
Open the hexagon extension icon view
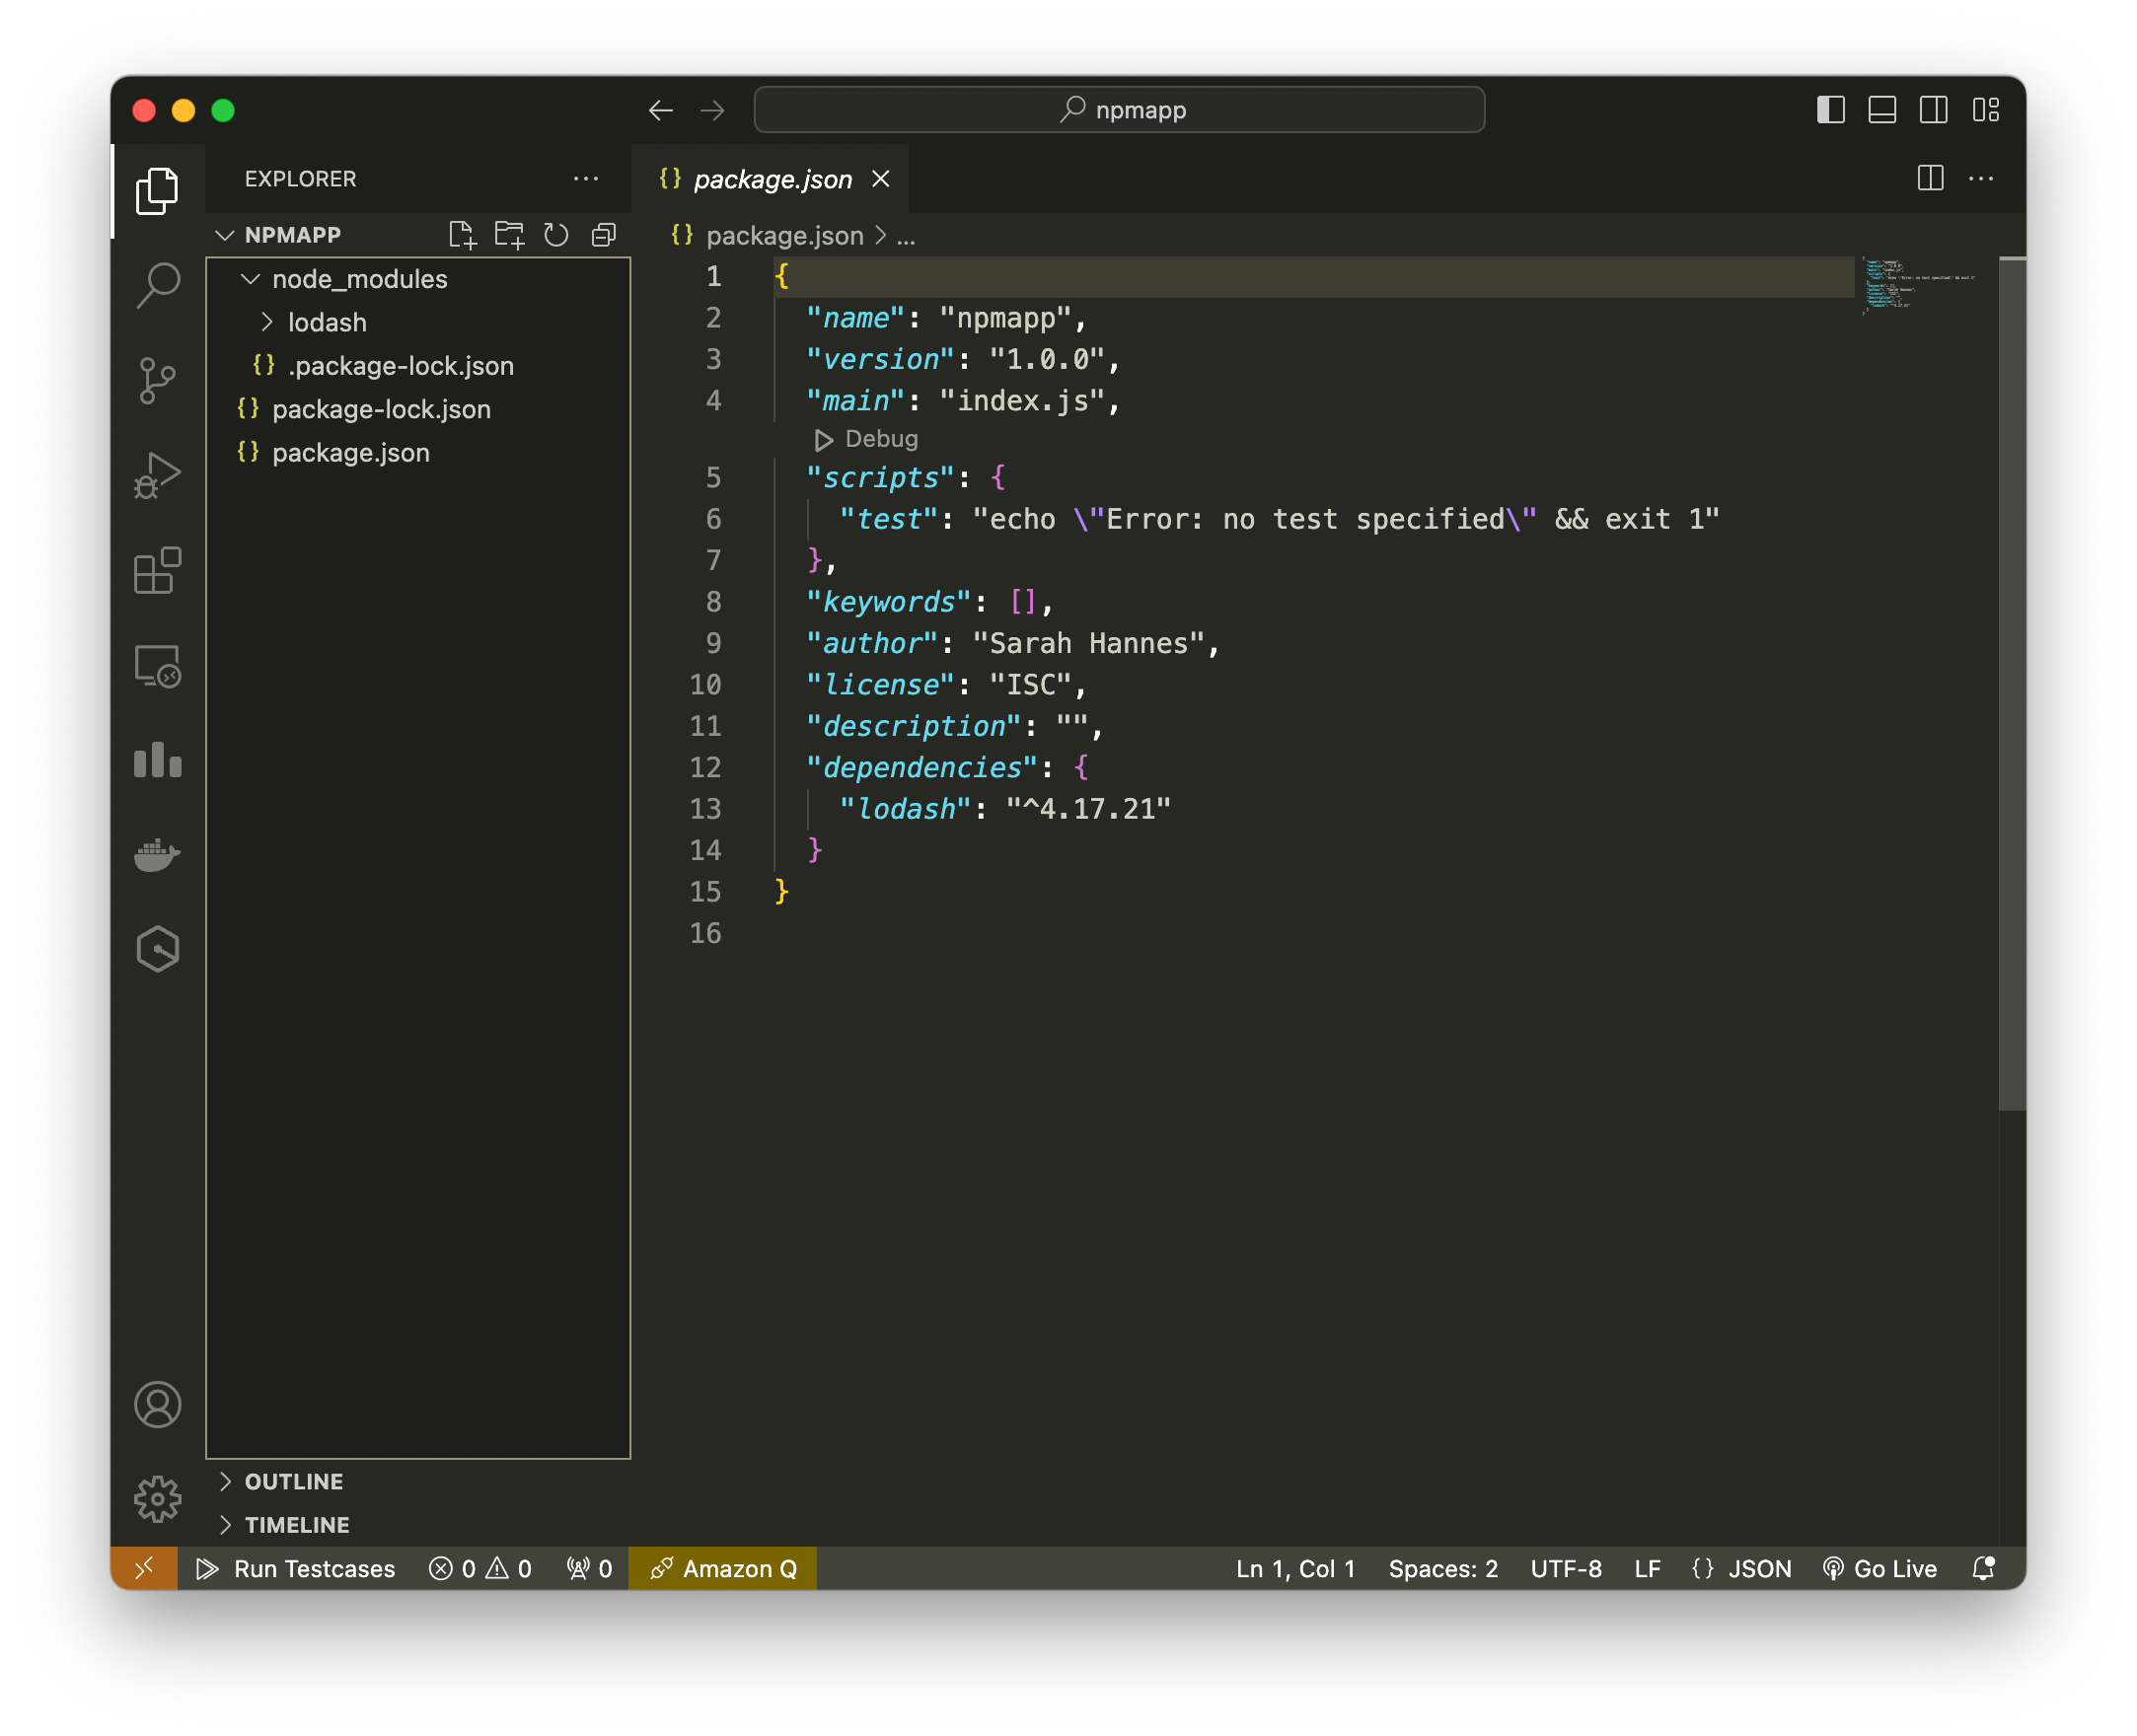click(x=157, y=949)
